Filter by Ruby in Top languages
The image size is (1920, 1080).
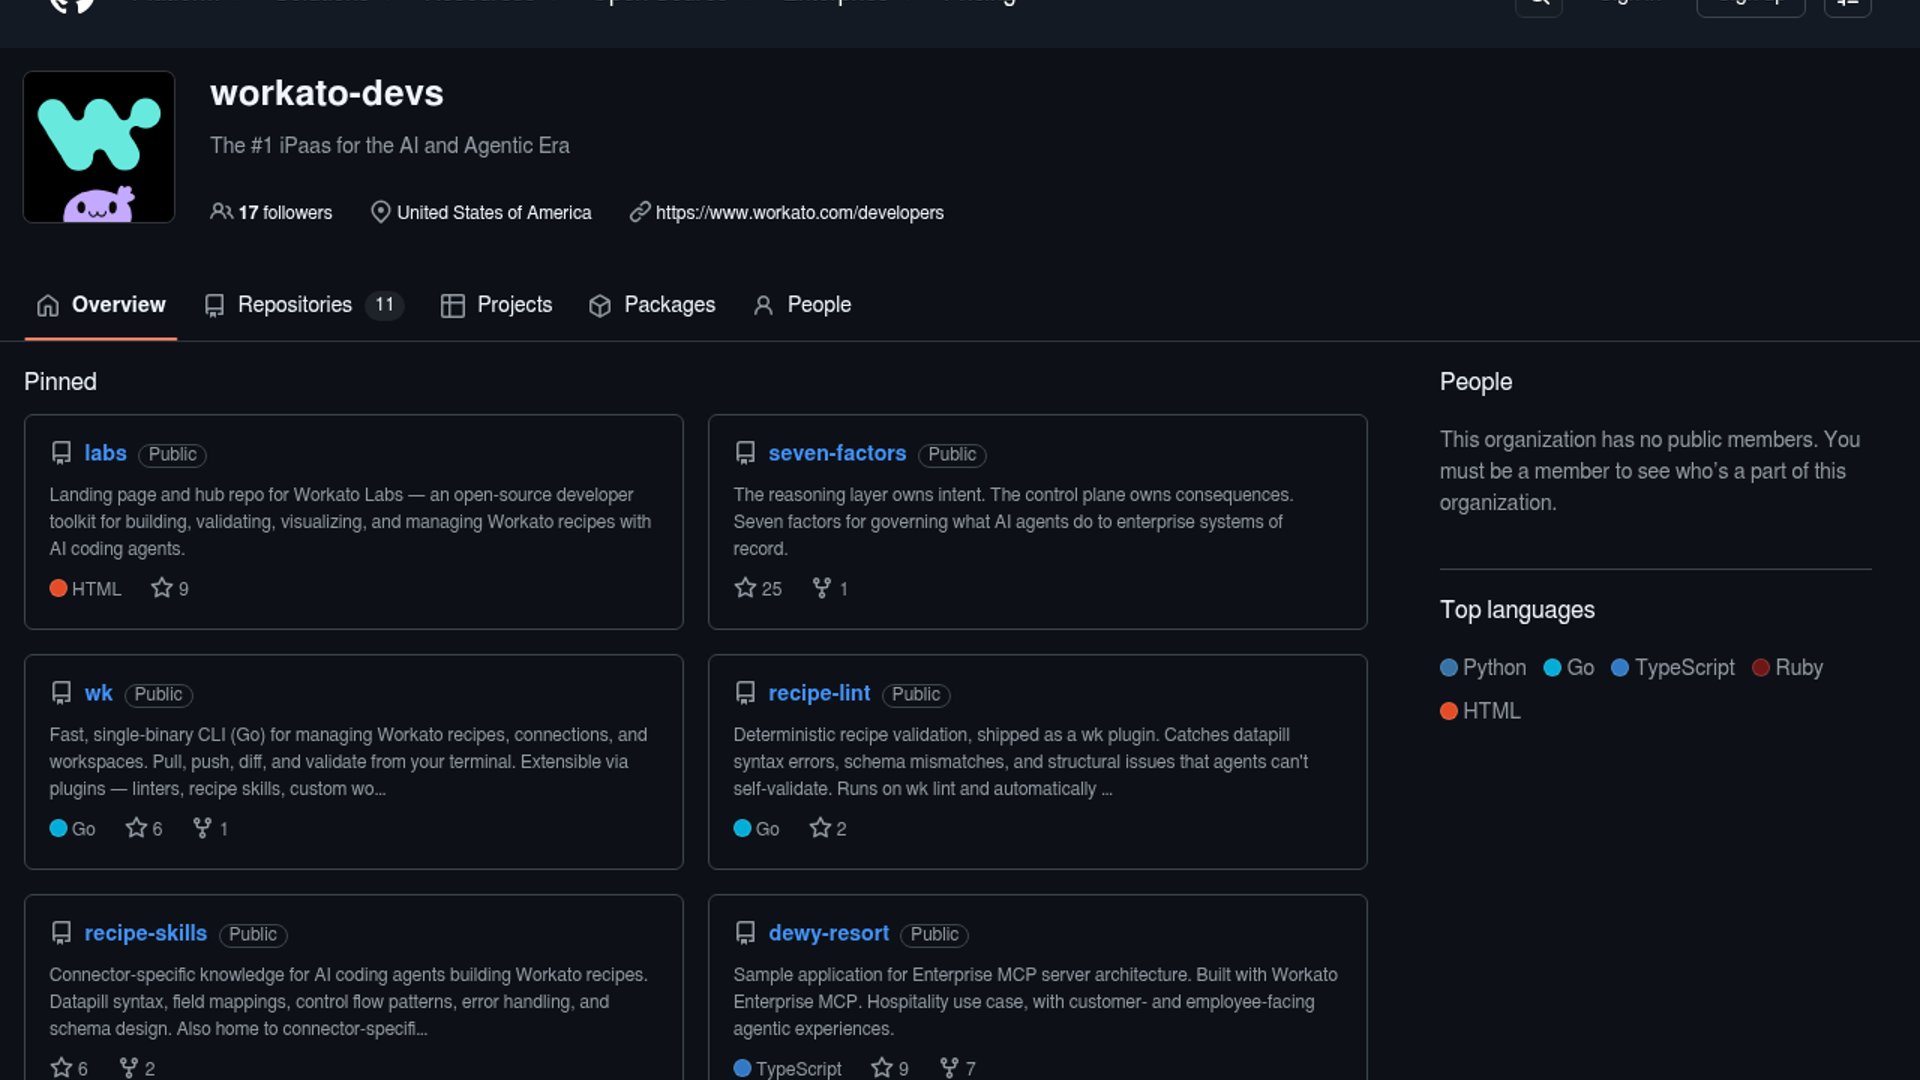click(1788, 667)
